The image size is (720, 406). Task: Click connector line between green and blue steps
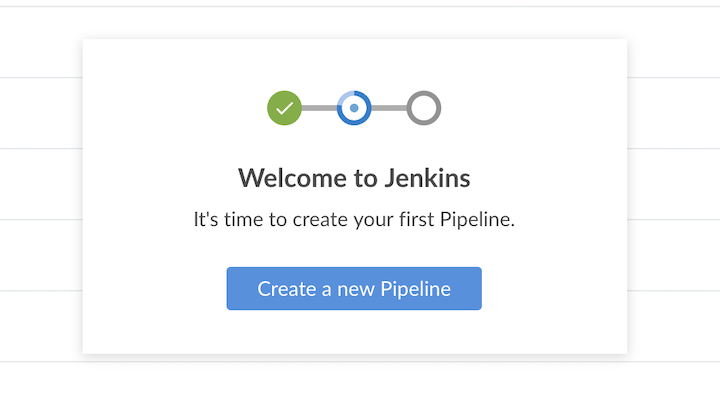(x=319, y=107)
